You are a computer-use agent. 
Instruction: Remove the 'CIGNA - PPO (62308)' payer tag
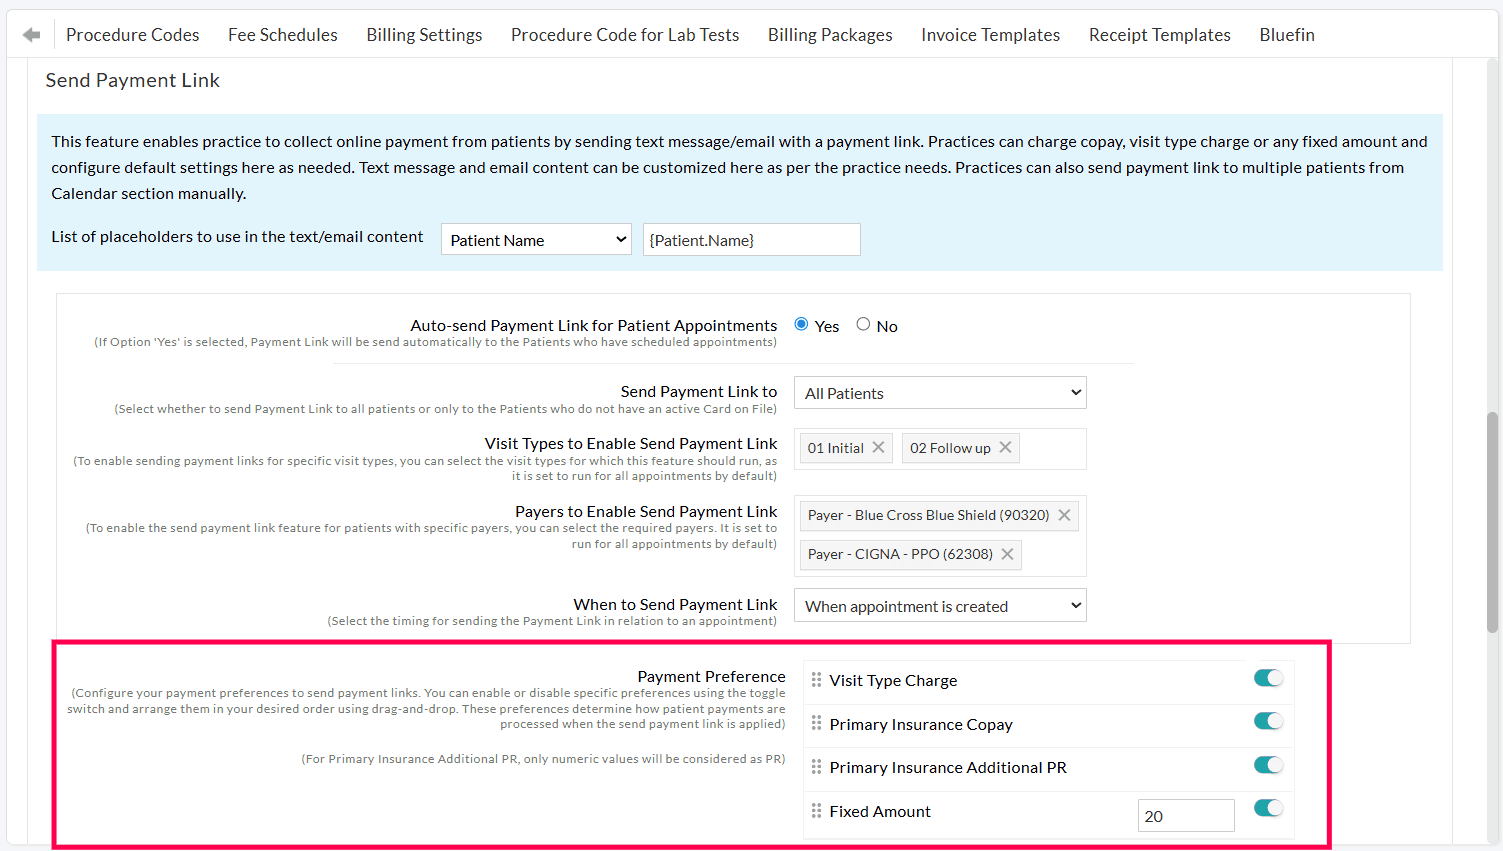click(1007, 554)
